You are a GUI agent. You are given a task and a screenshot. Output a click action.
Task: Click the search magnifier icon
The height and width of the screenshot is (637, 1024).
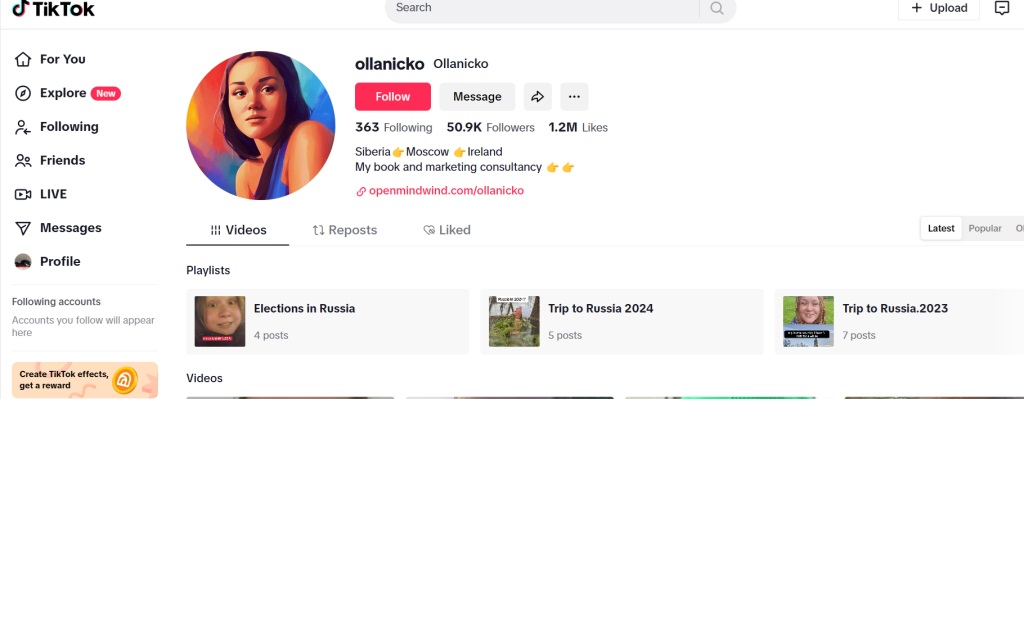pyautogui.click(x=717, y=8)
